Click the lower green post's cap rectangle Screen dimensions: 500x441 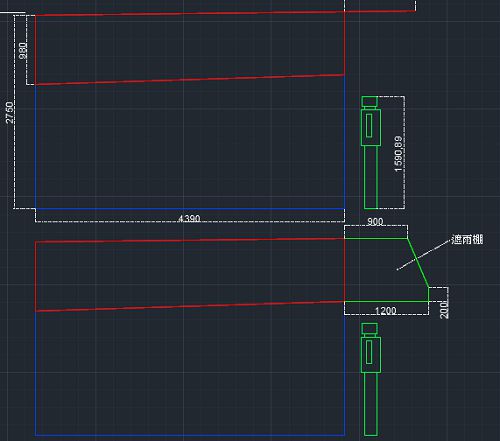[370, 328]
